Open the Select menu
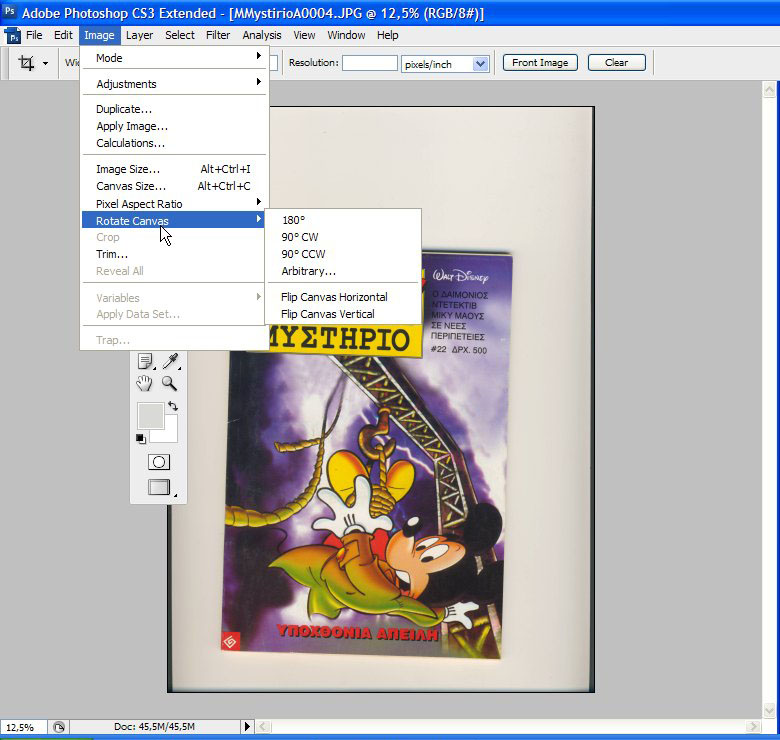Image resolution: width=780 pixels, height=740 pixels. click(180, 35)
